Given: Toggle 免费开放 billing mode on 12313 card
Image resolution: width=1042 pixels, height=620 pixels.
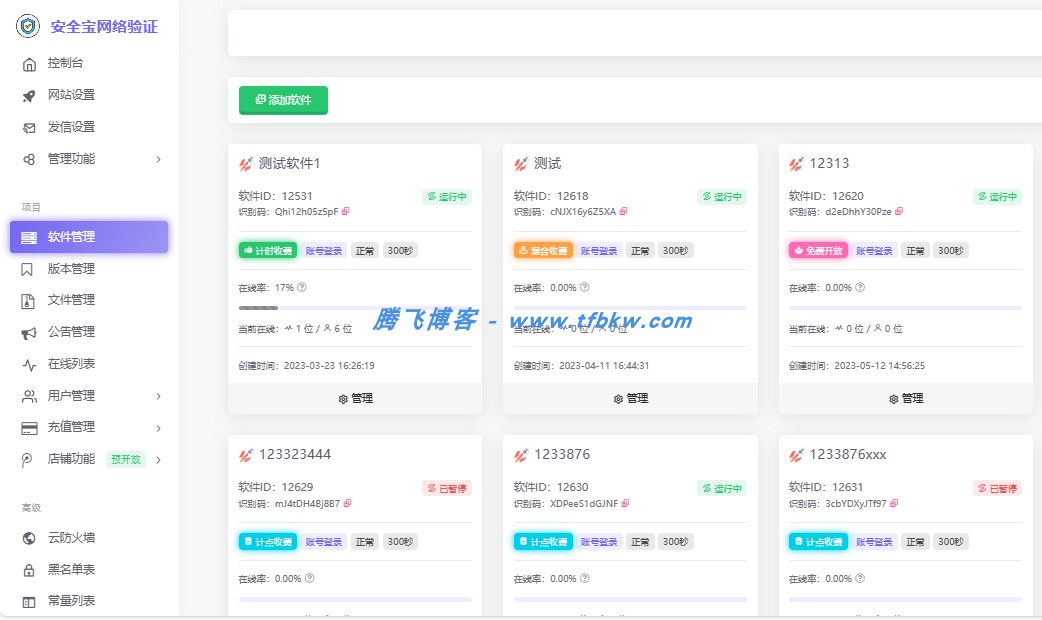Looking at the screenshot, I should (x=818, y=250).
